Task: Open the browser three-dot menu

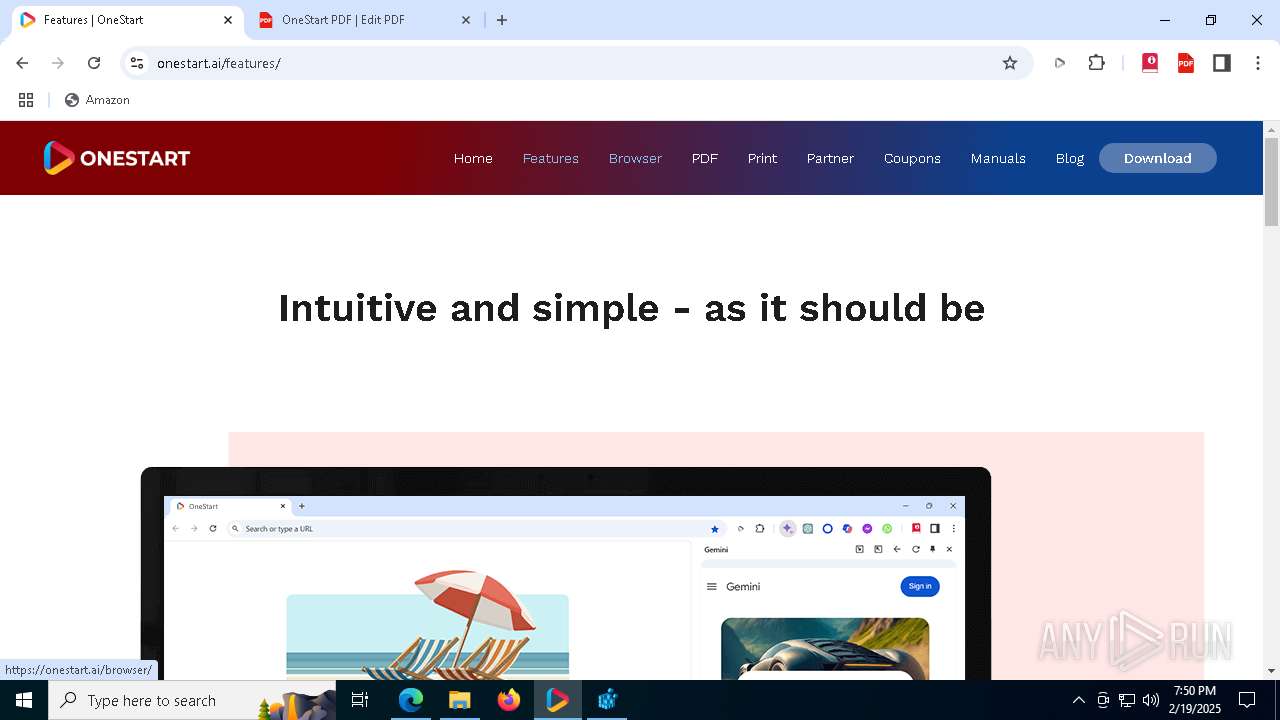Action: tap(1258, 63)
